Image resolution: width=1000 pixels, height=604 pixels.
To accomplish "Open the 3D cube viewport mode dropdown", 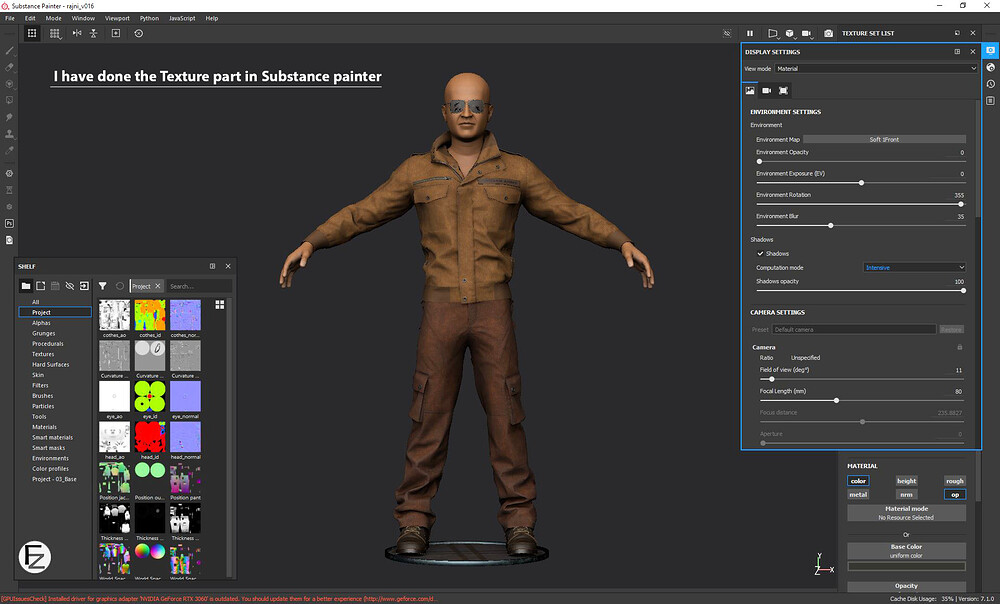I will click(790, 33).
